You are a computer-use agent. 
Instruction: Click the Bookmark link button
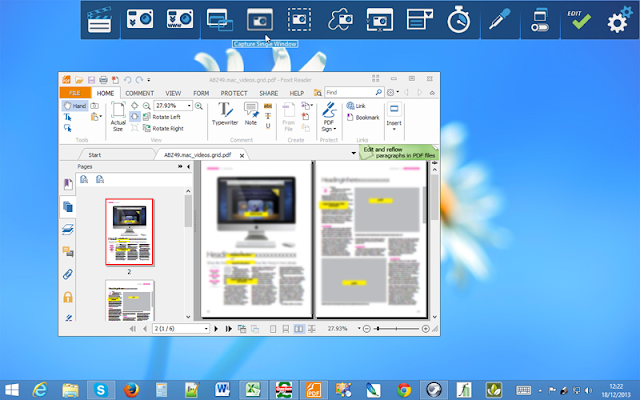pyautogui.click(x=363, y=118)
